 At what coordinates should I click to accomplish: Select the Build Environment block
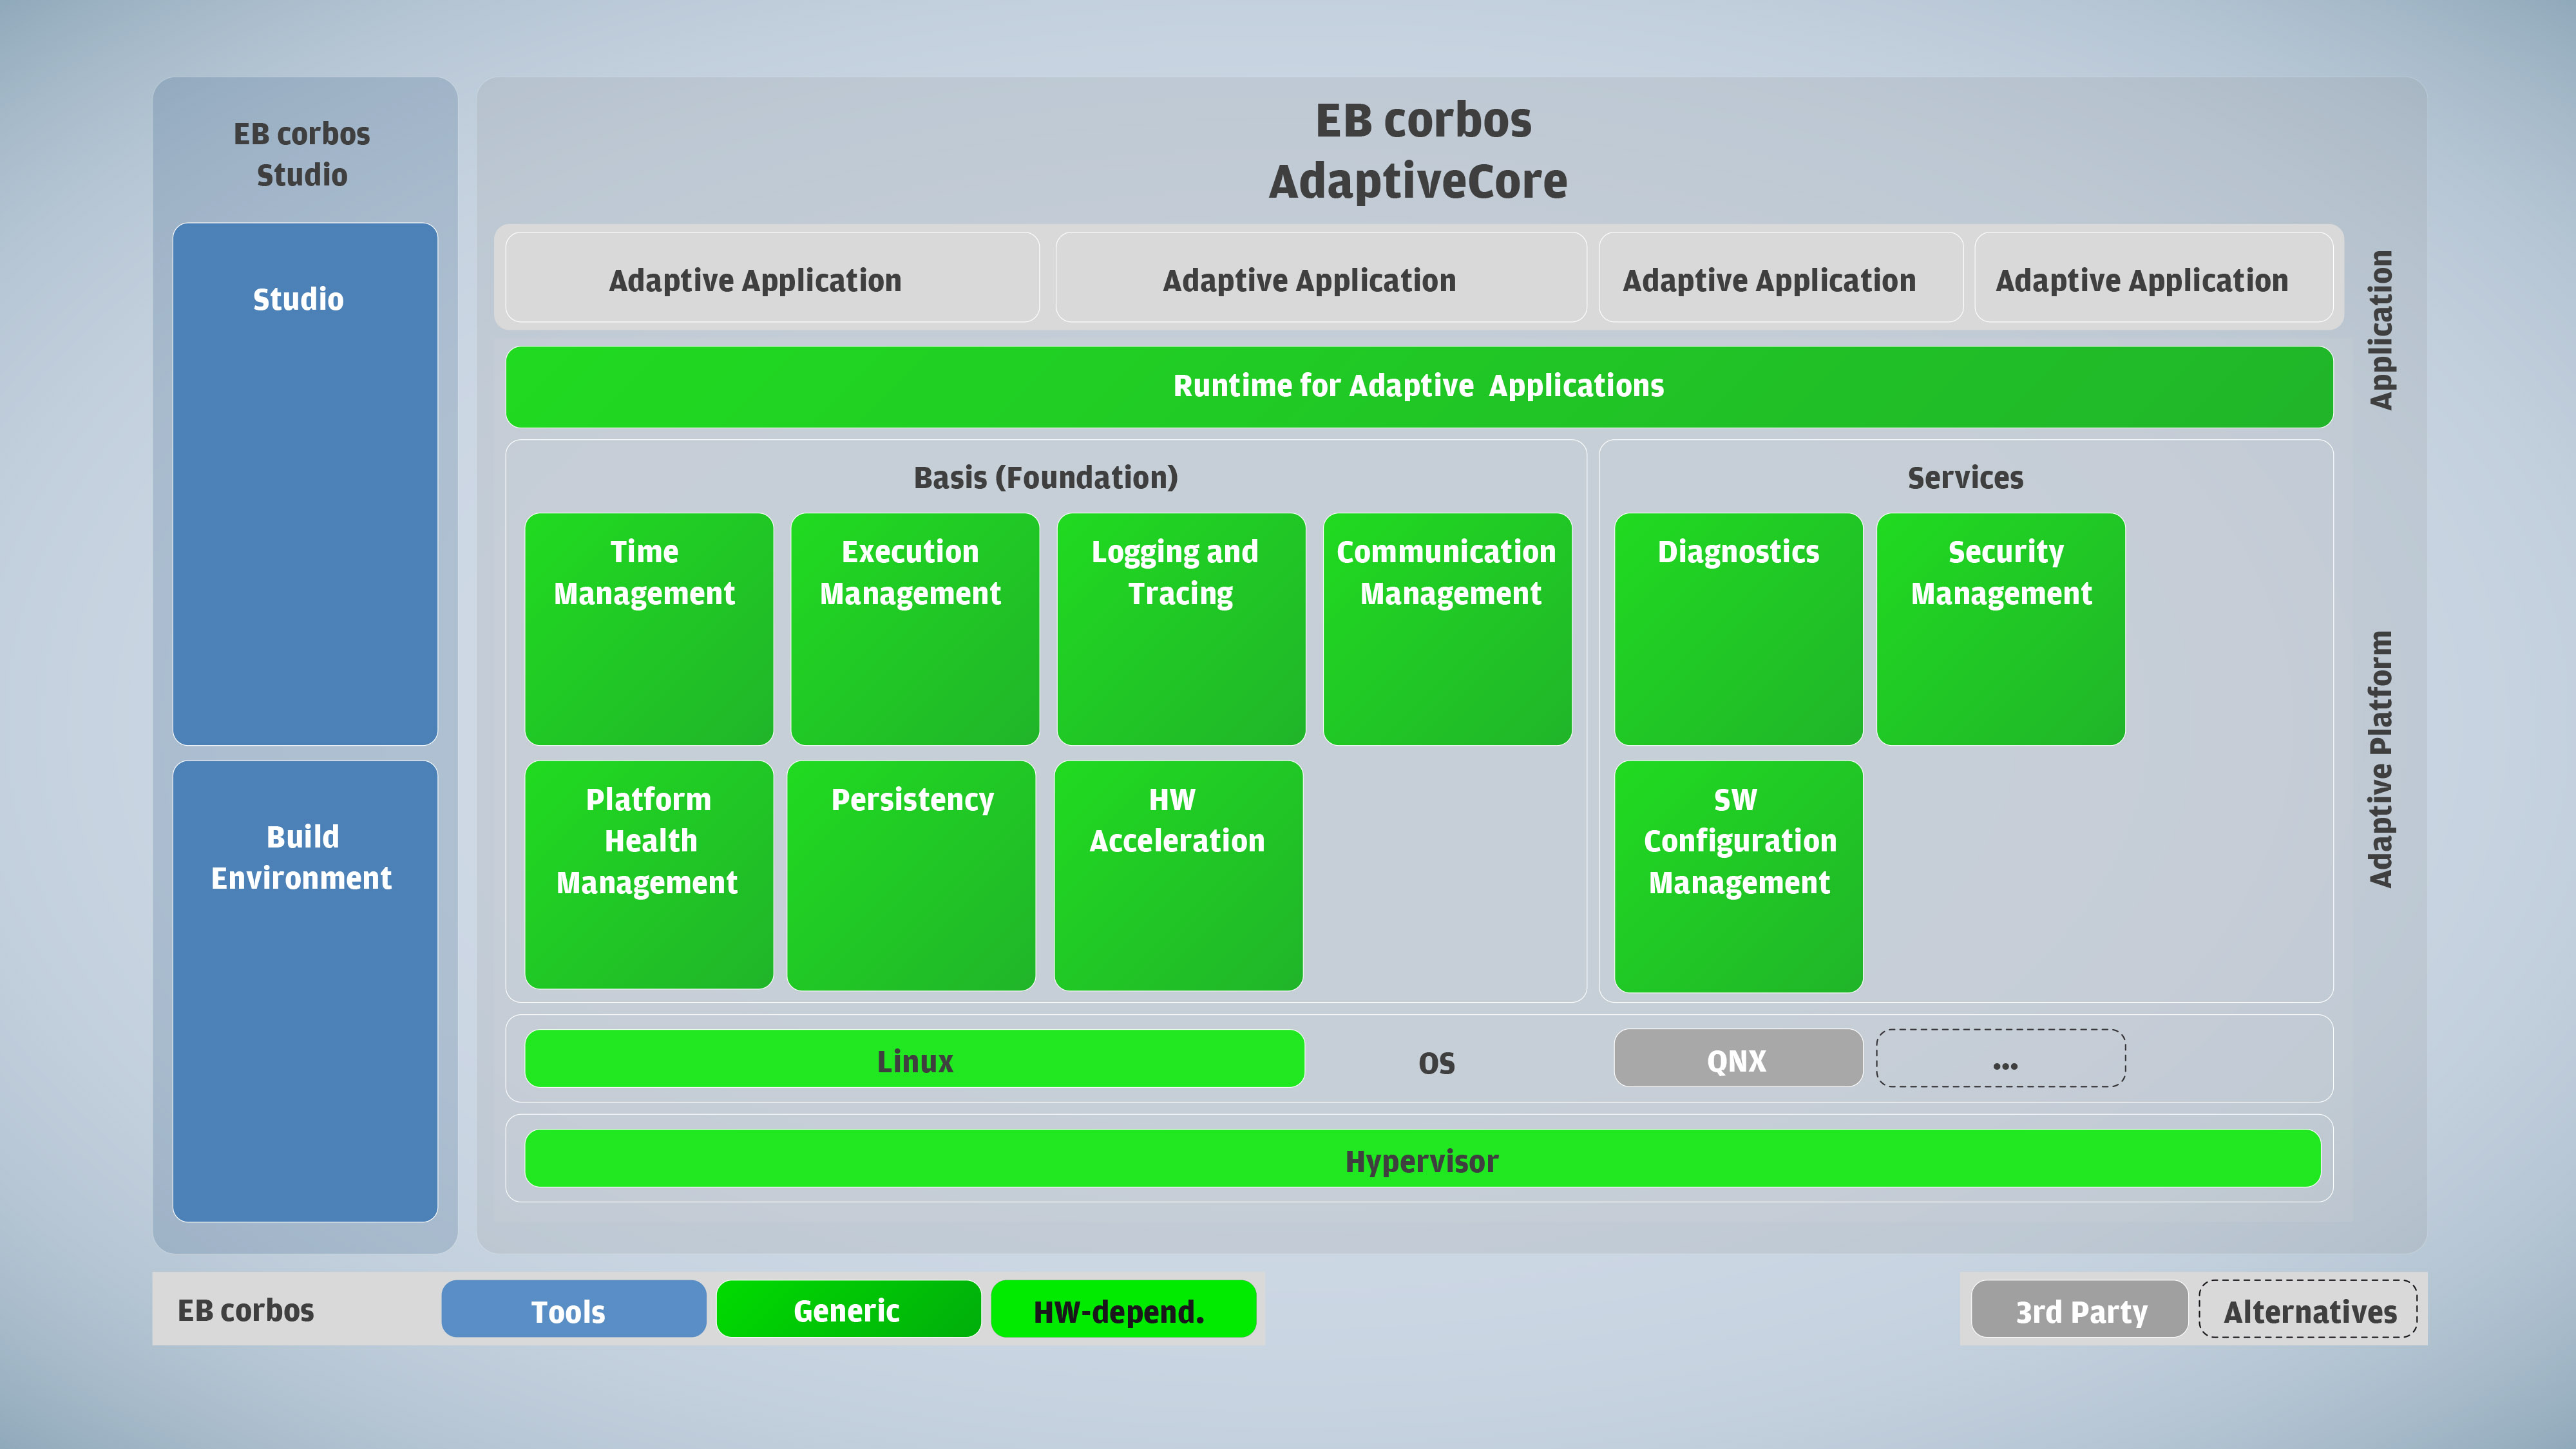[x=305, y=991]
